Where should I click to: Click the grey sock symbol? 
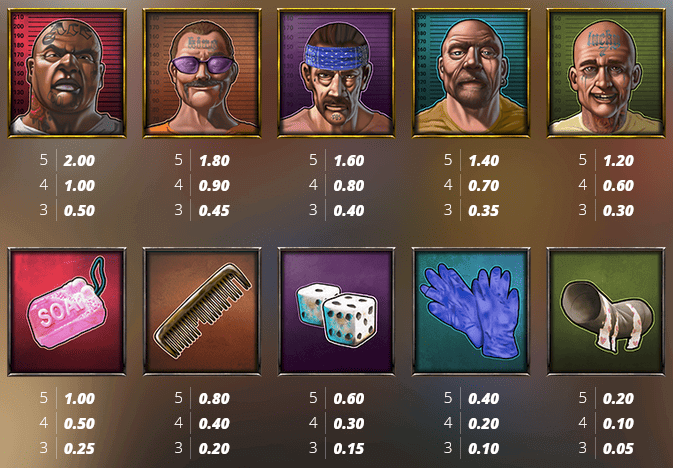[x=606, y=311]
